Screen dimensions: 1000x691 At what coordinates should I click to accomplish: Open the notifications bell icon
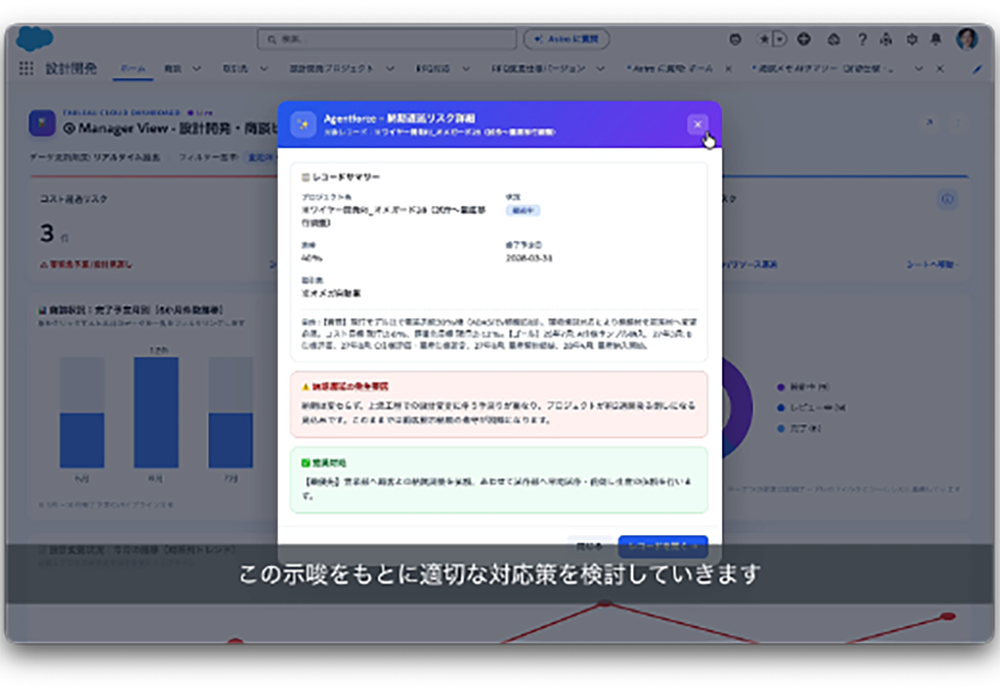point(936,40)
